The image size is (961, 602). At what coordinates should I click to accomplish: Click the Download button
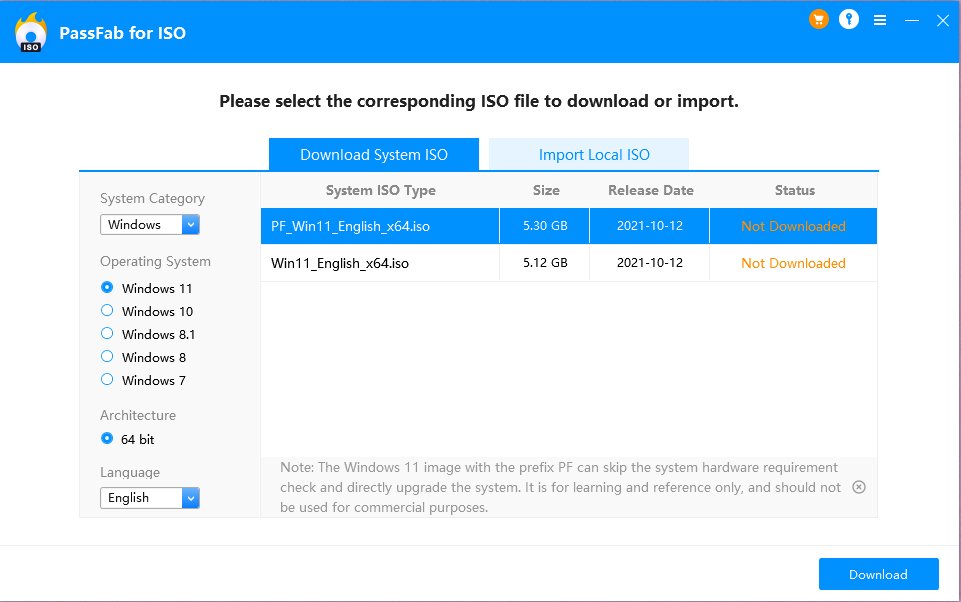pyautogui.click(x=878, y=574)
